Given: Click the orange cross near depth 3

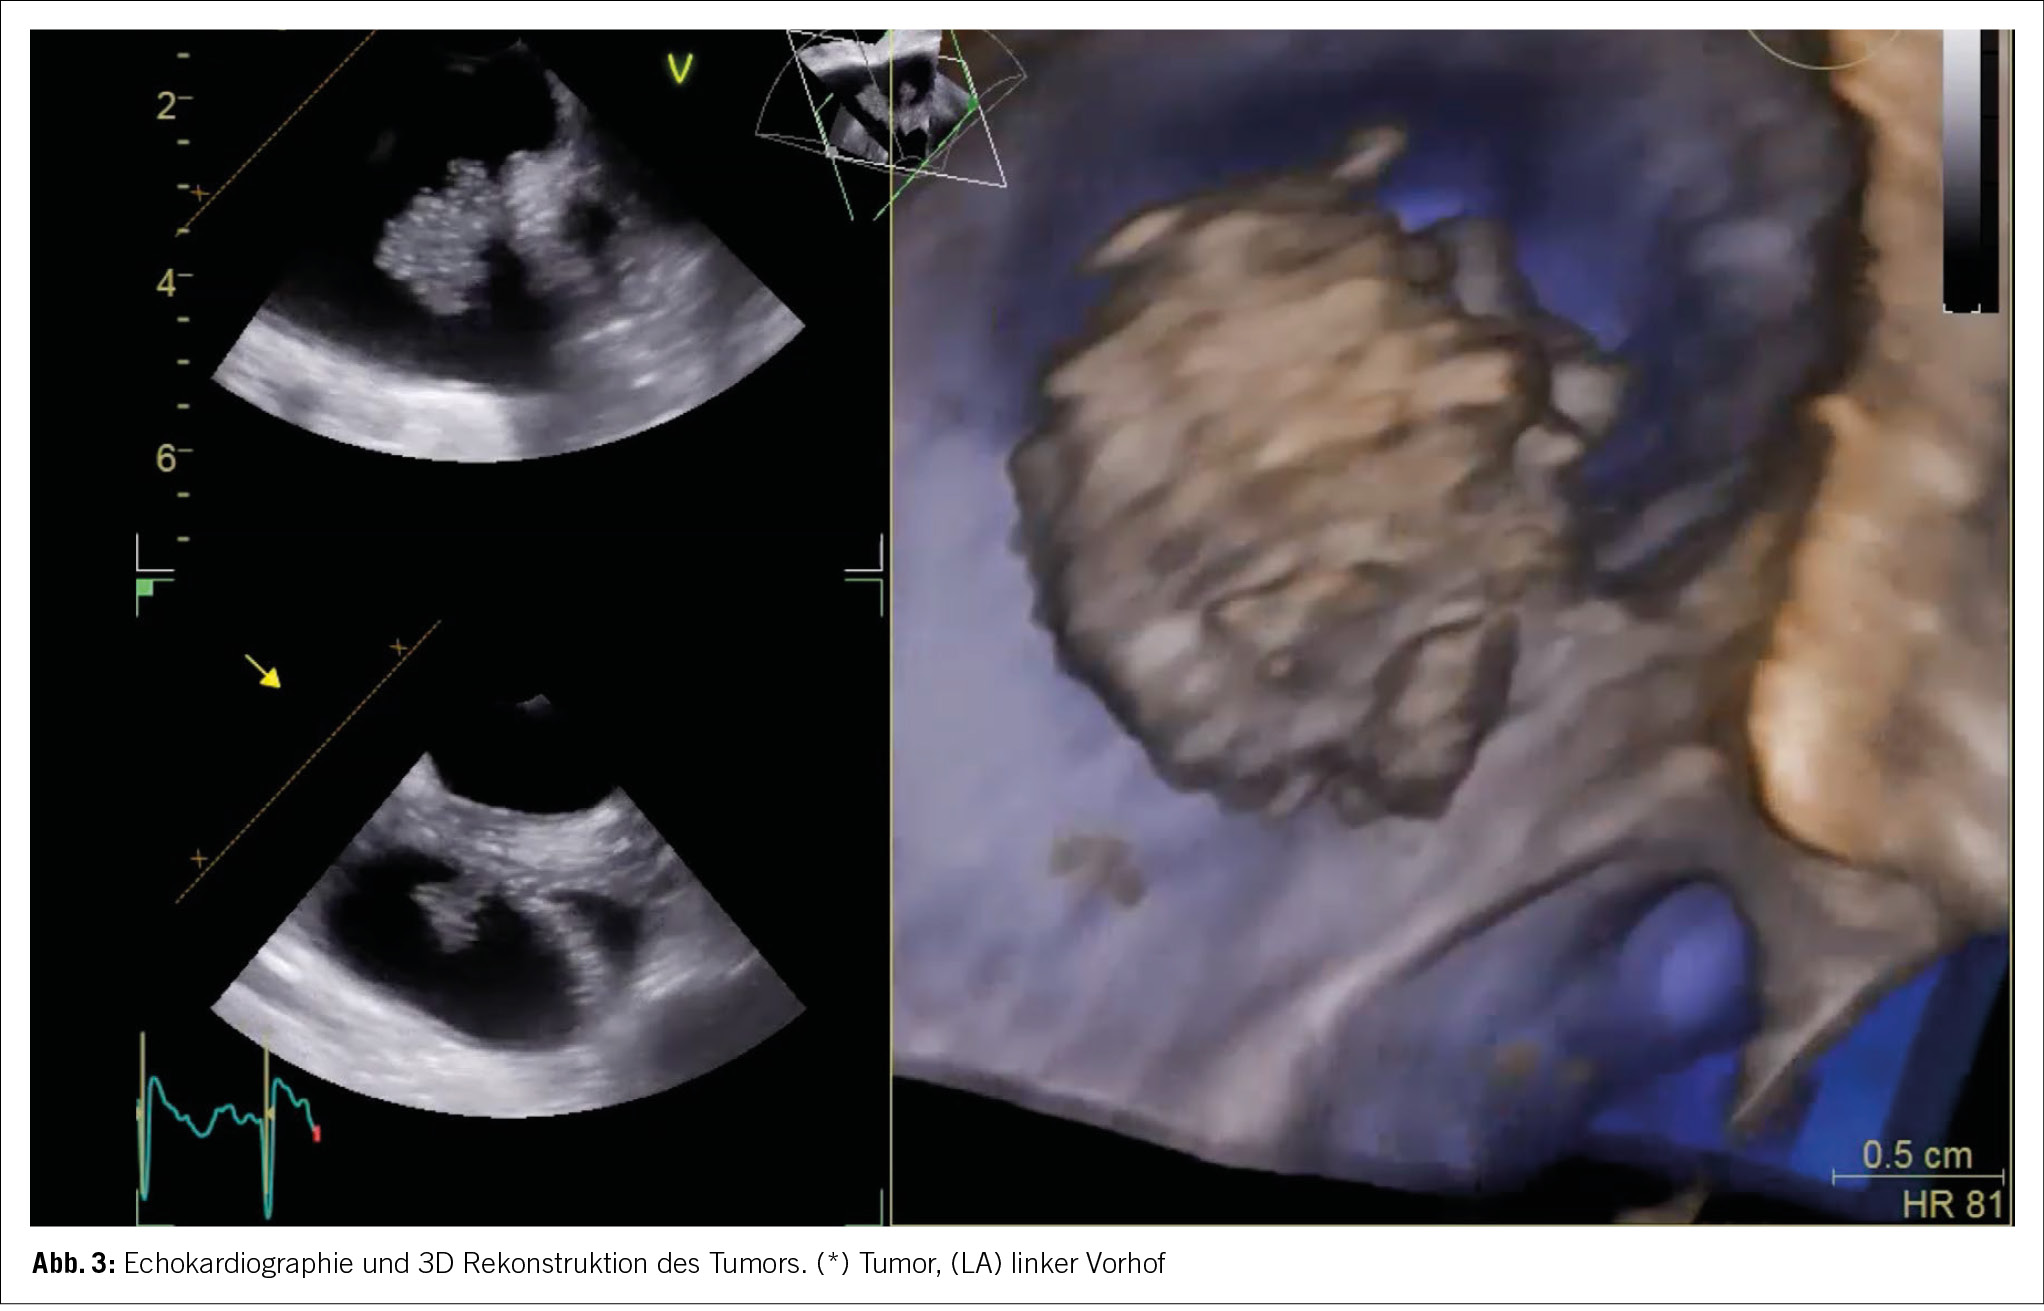Looking at the screenshot, I should [x=199, y=192].
